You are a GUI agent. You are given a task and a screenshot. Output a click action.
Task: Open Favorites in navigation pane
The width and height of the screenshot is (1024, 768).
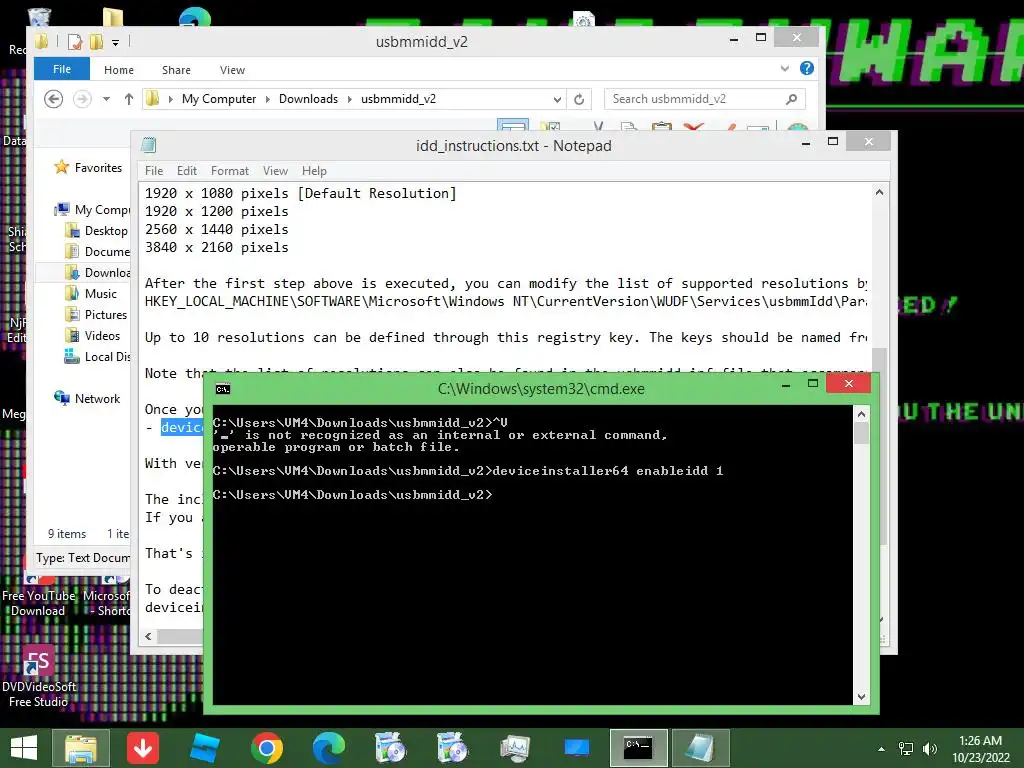click(98, 168)
